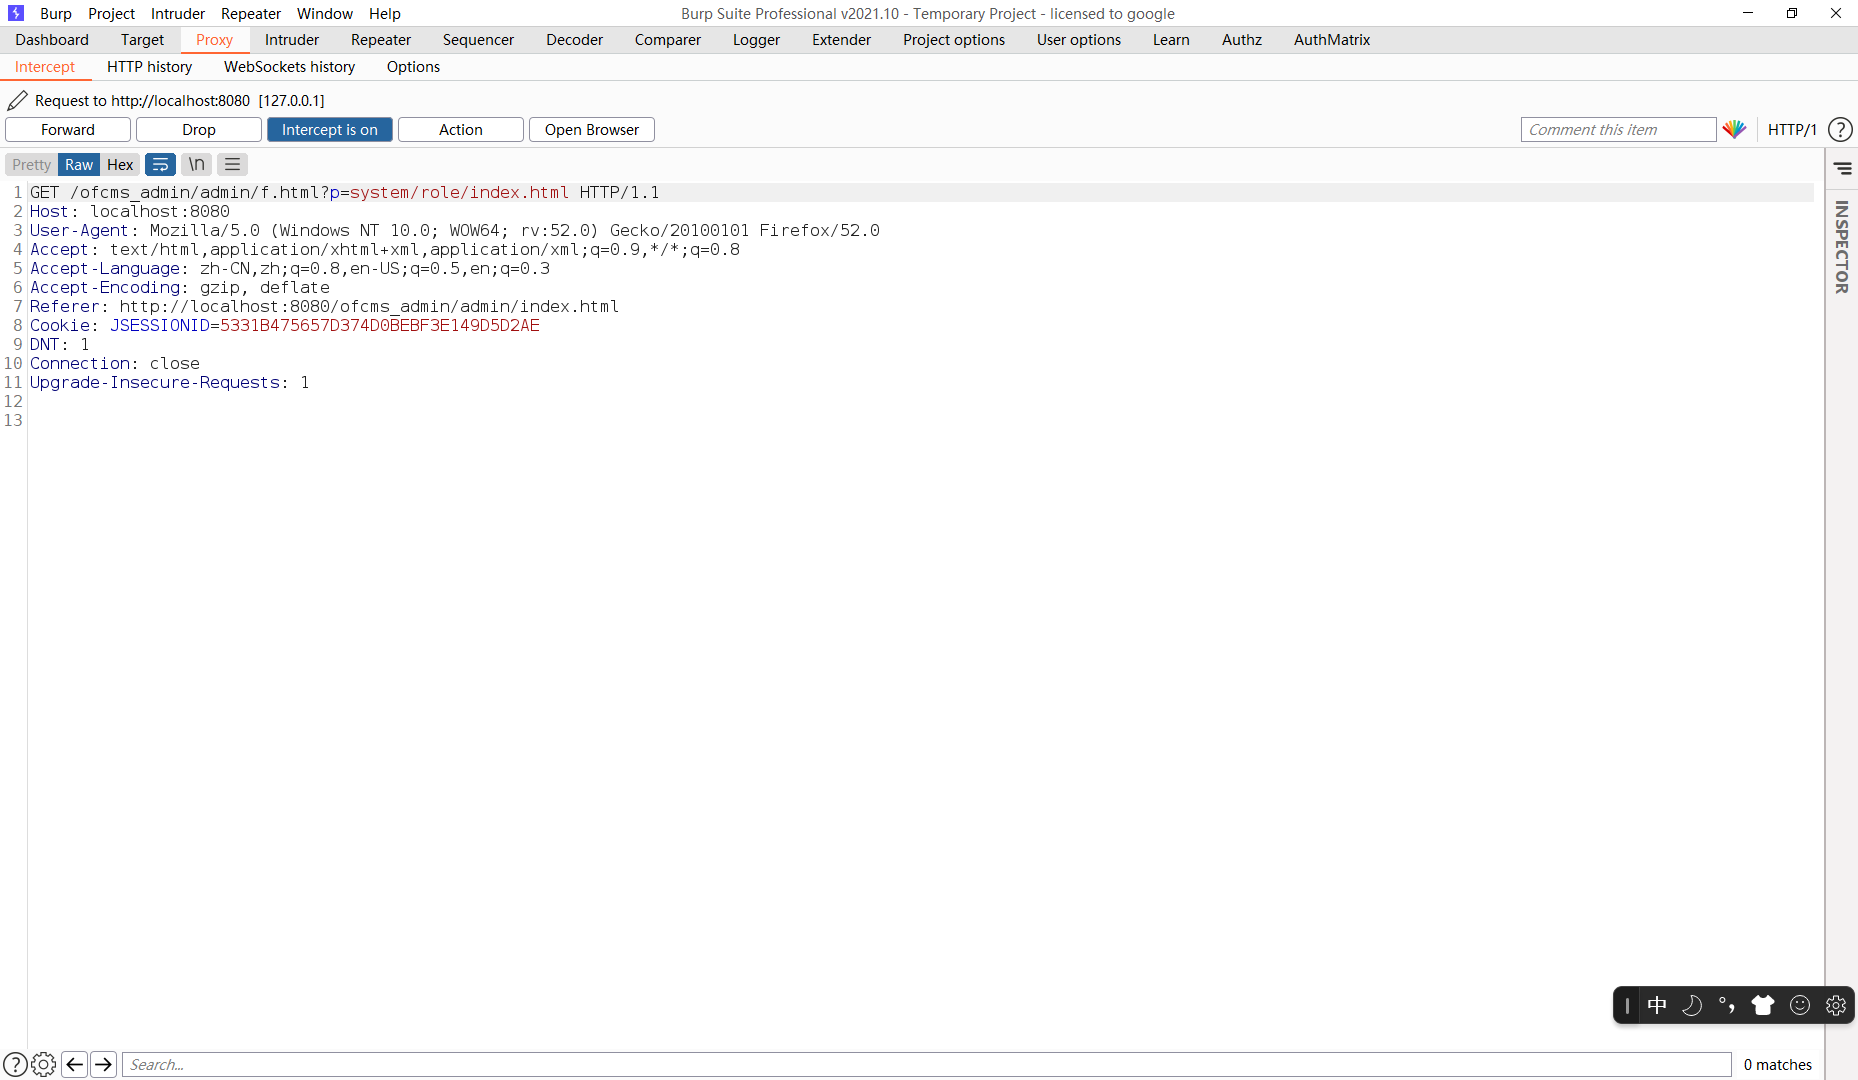Viewport: 1858px width, 1080px height.
Task: Open the Action menu
Action: click(459, 129)
